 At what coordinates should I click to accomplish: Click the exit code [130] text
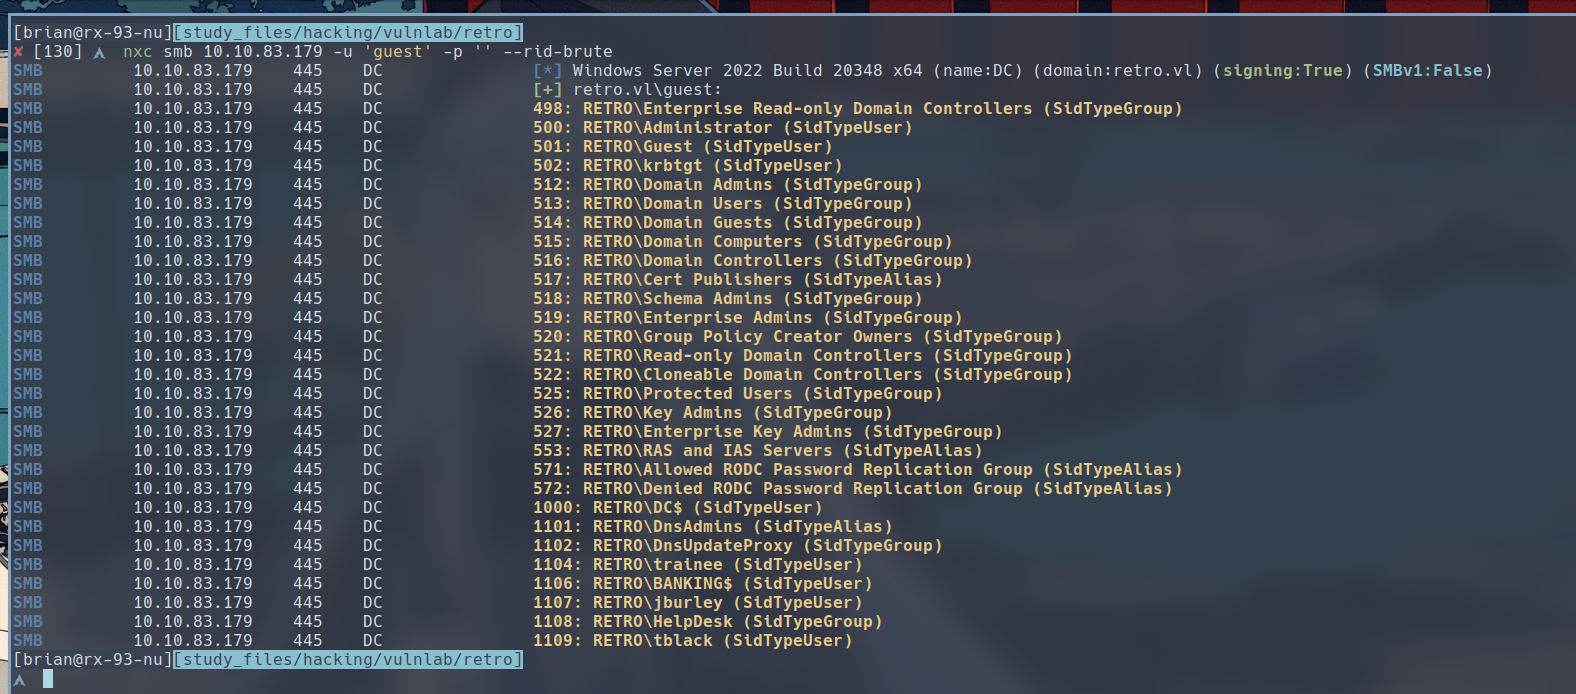(x=58, y=52)
